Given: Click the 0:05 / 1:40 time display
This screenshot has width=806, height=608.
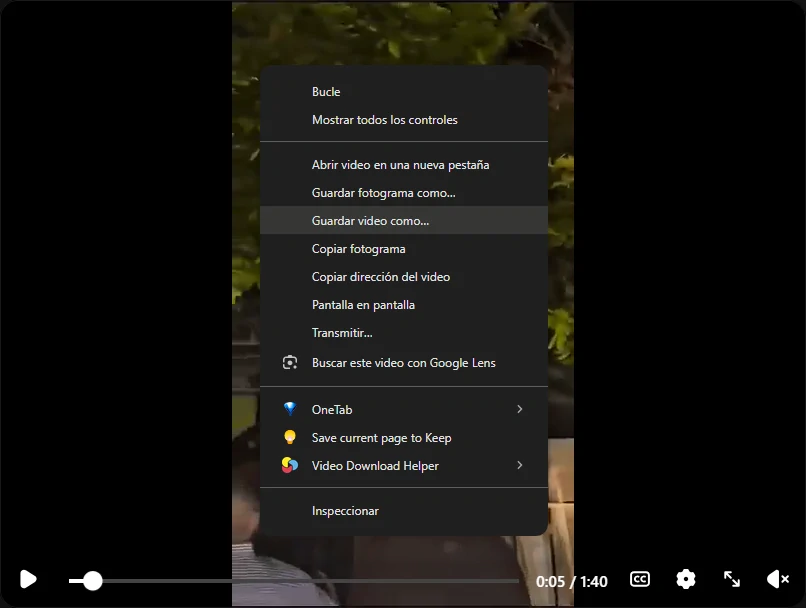Looking at the screenshot, I should (x=572, y=581).
